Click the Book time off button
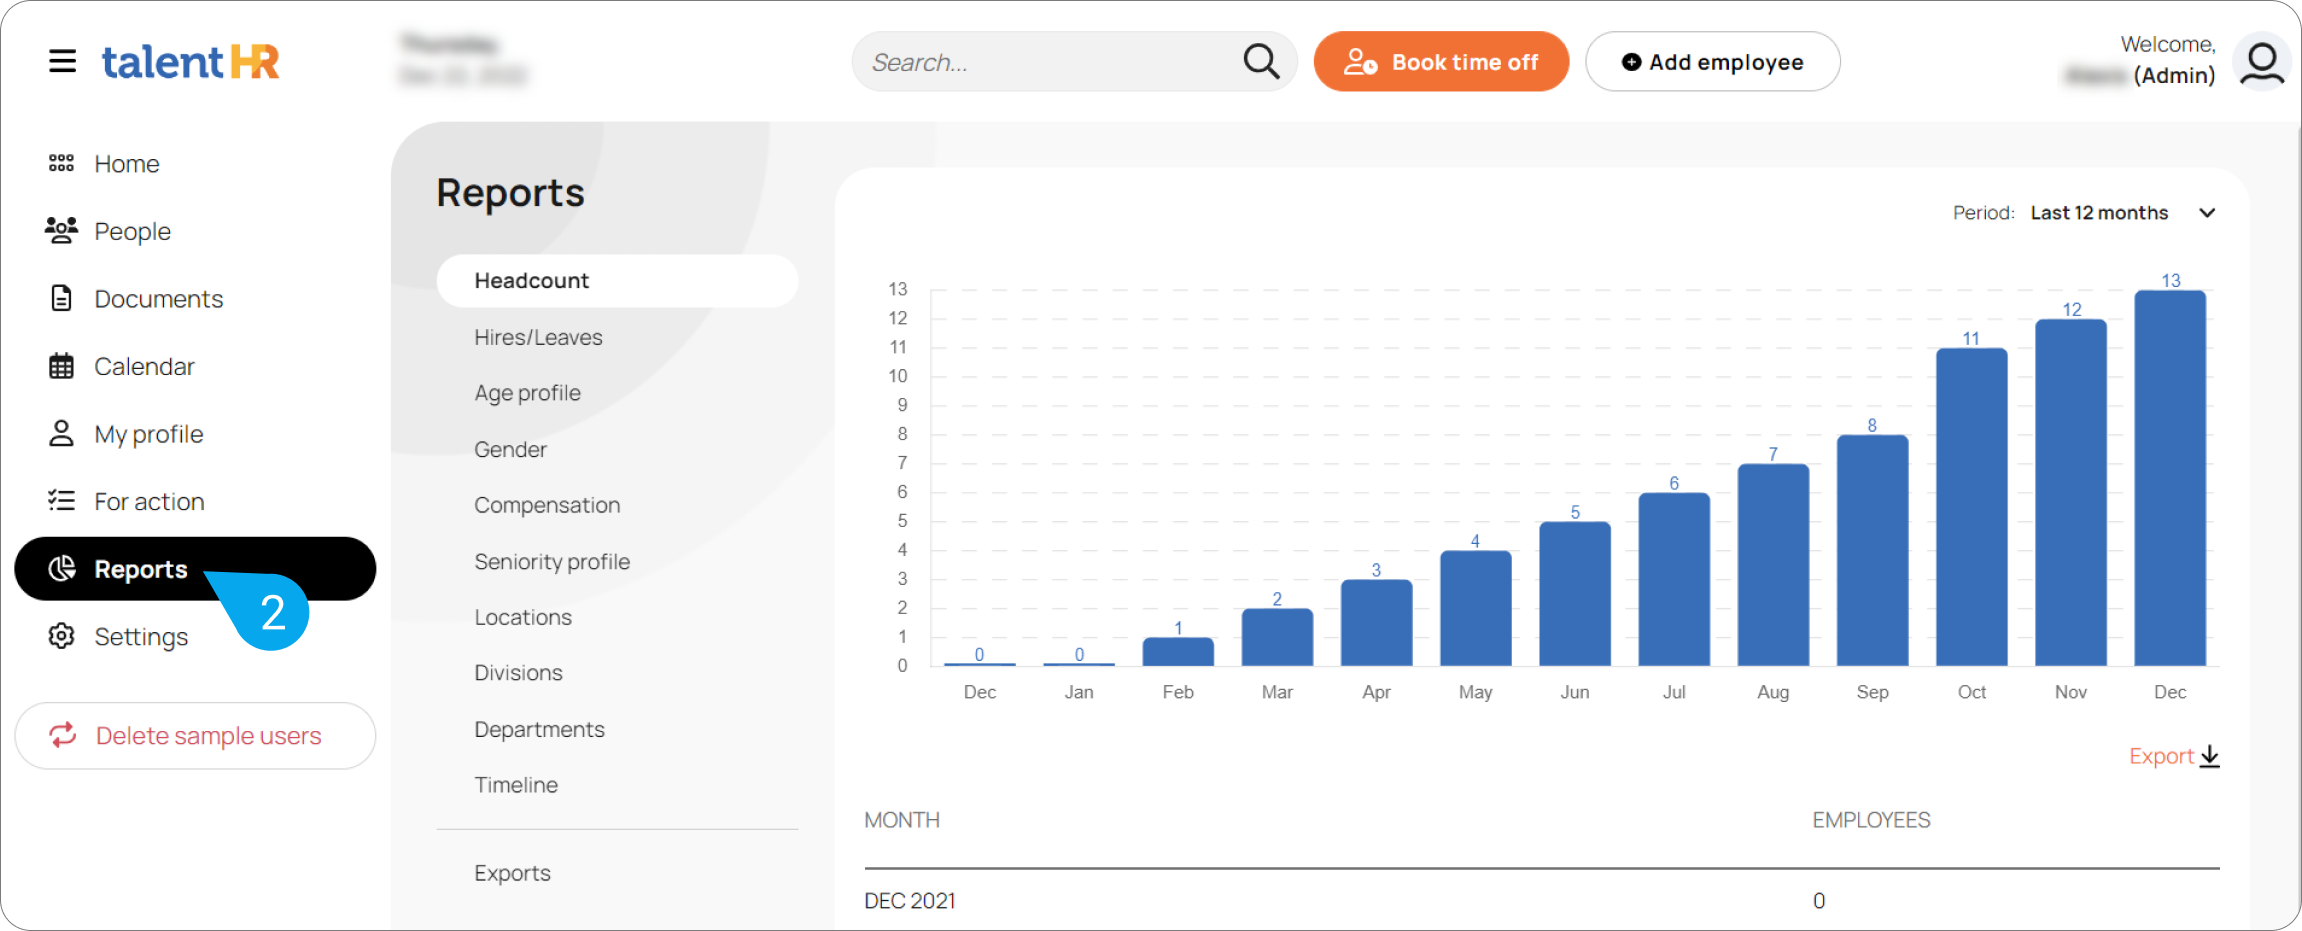 [x=1441, y=62]
